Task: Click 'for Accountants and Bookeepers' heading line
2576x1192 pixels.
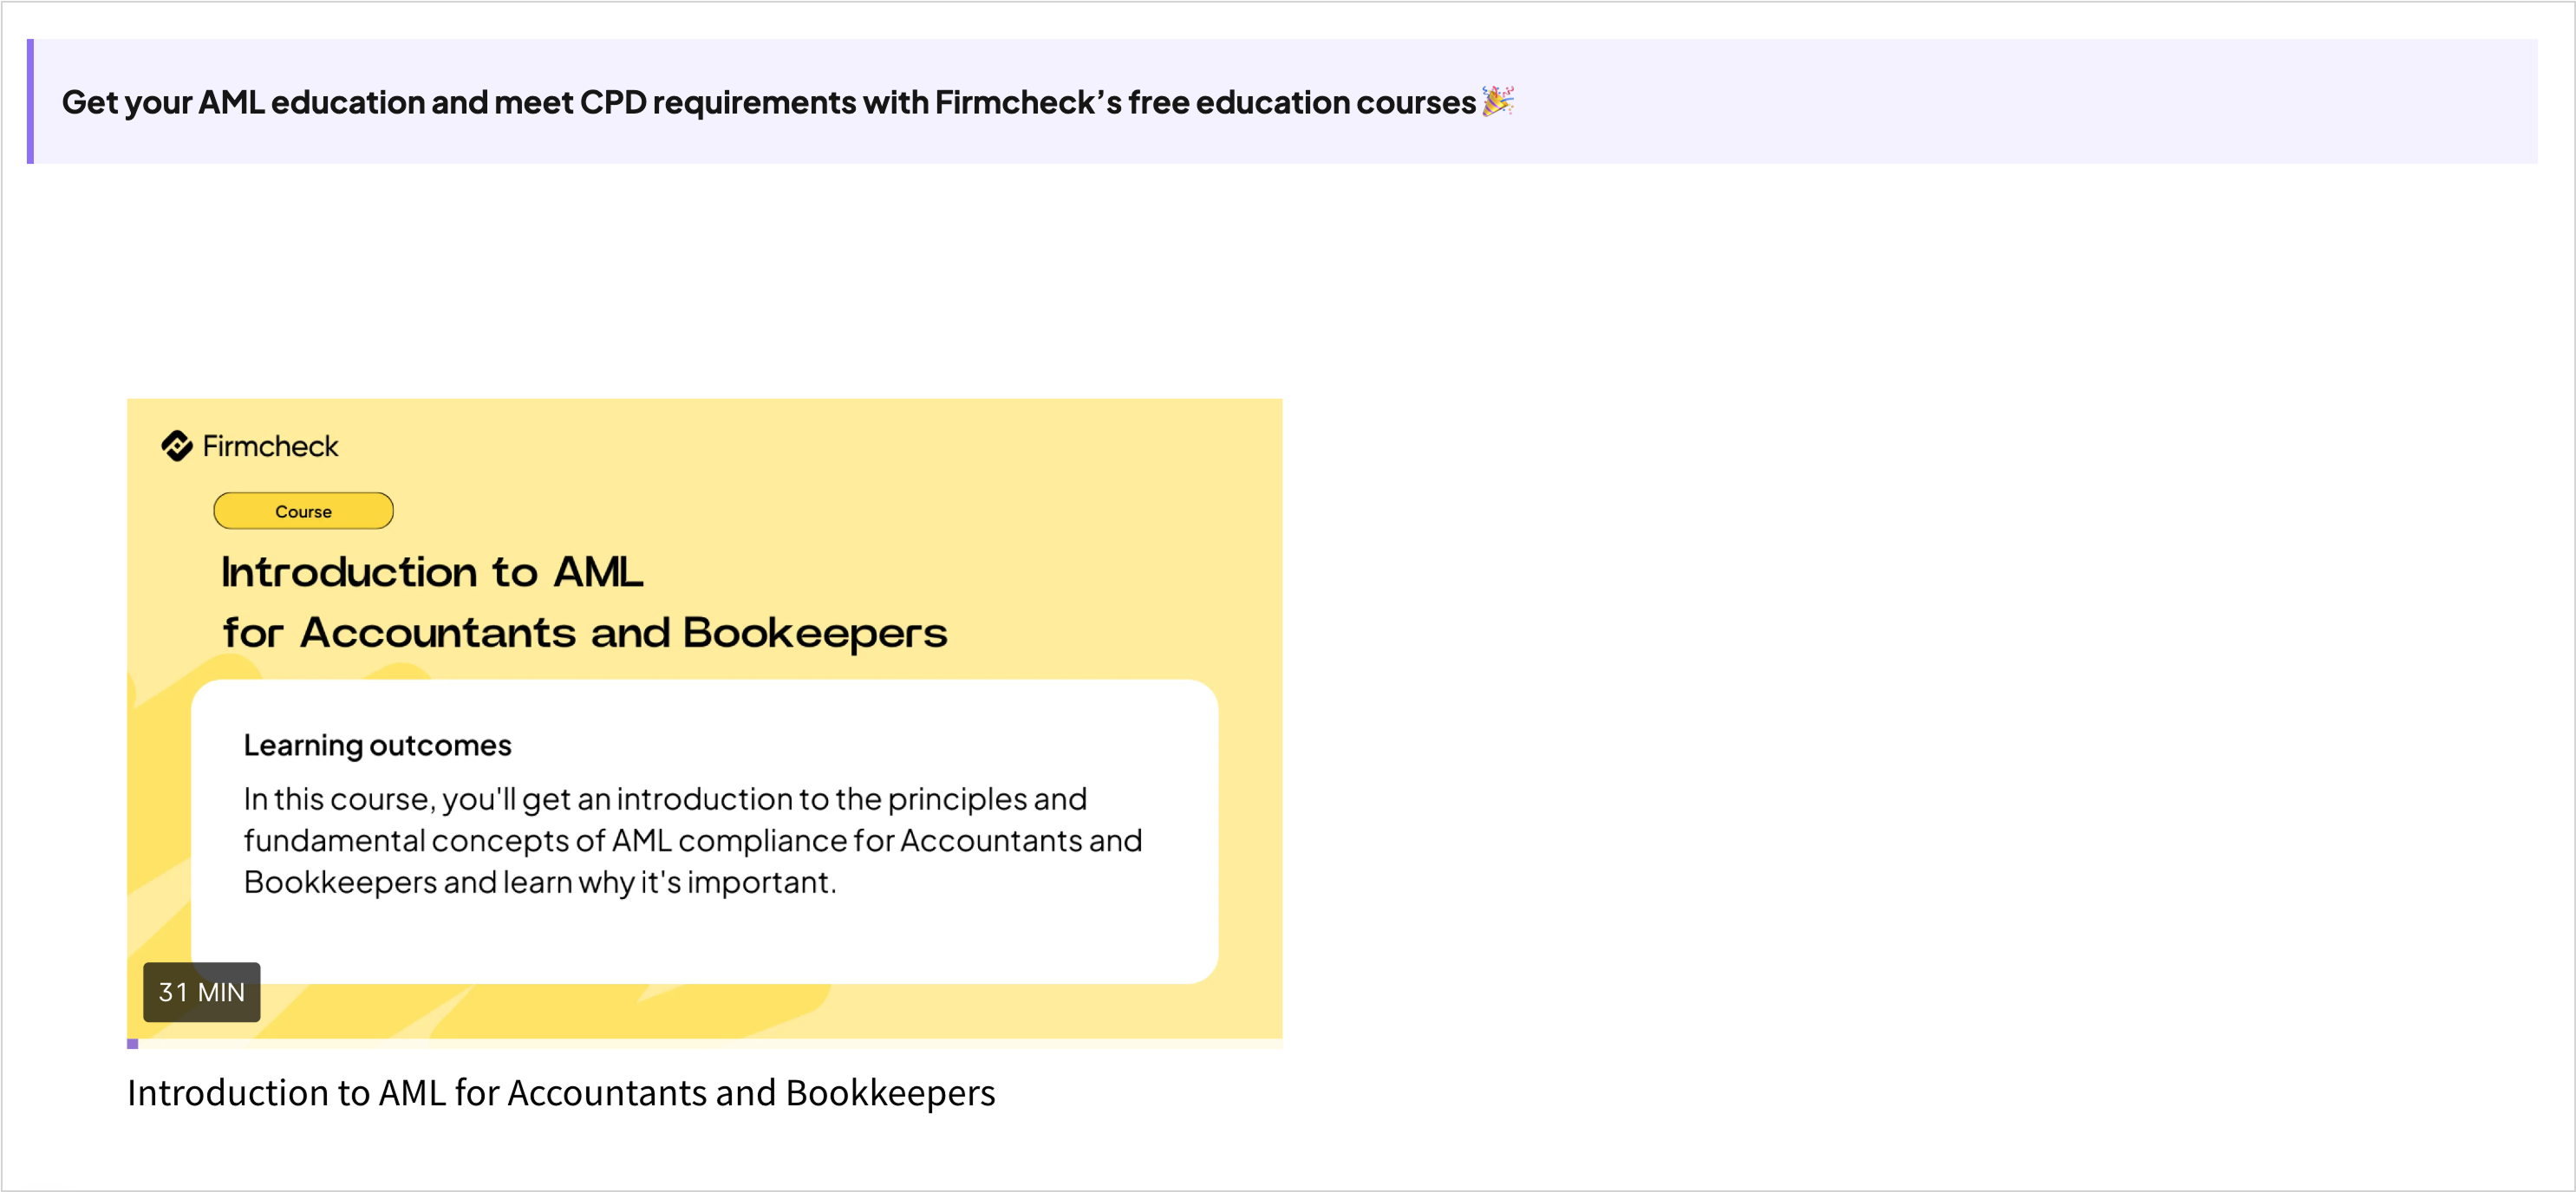Action: (585, 634)
